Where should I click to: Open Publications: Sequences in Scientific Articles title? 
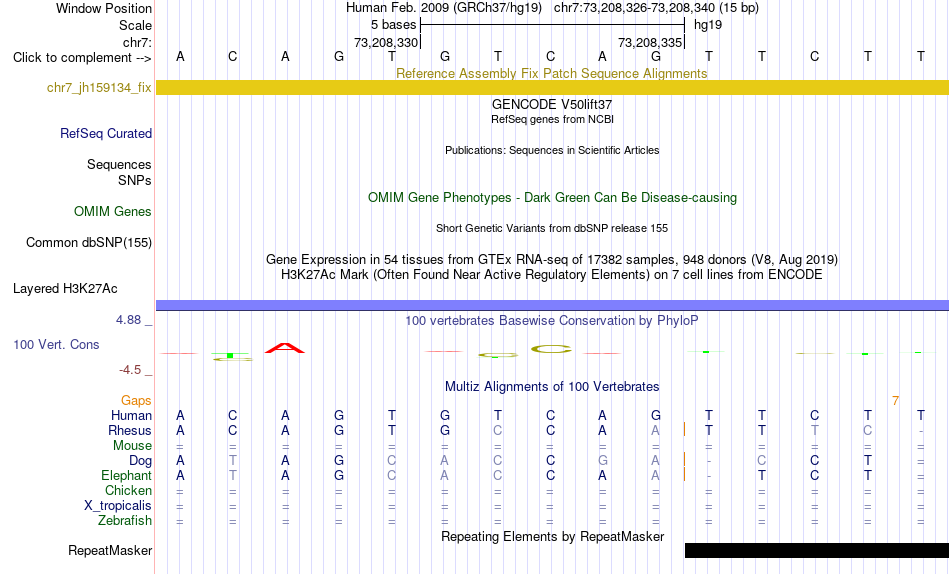coord(552,150)
